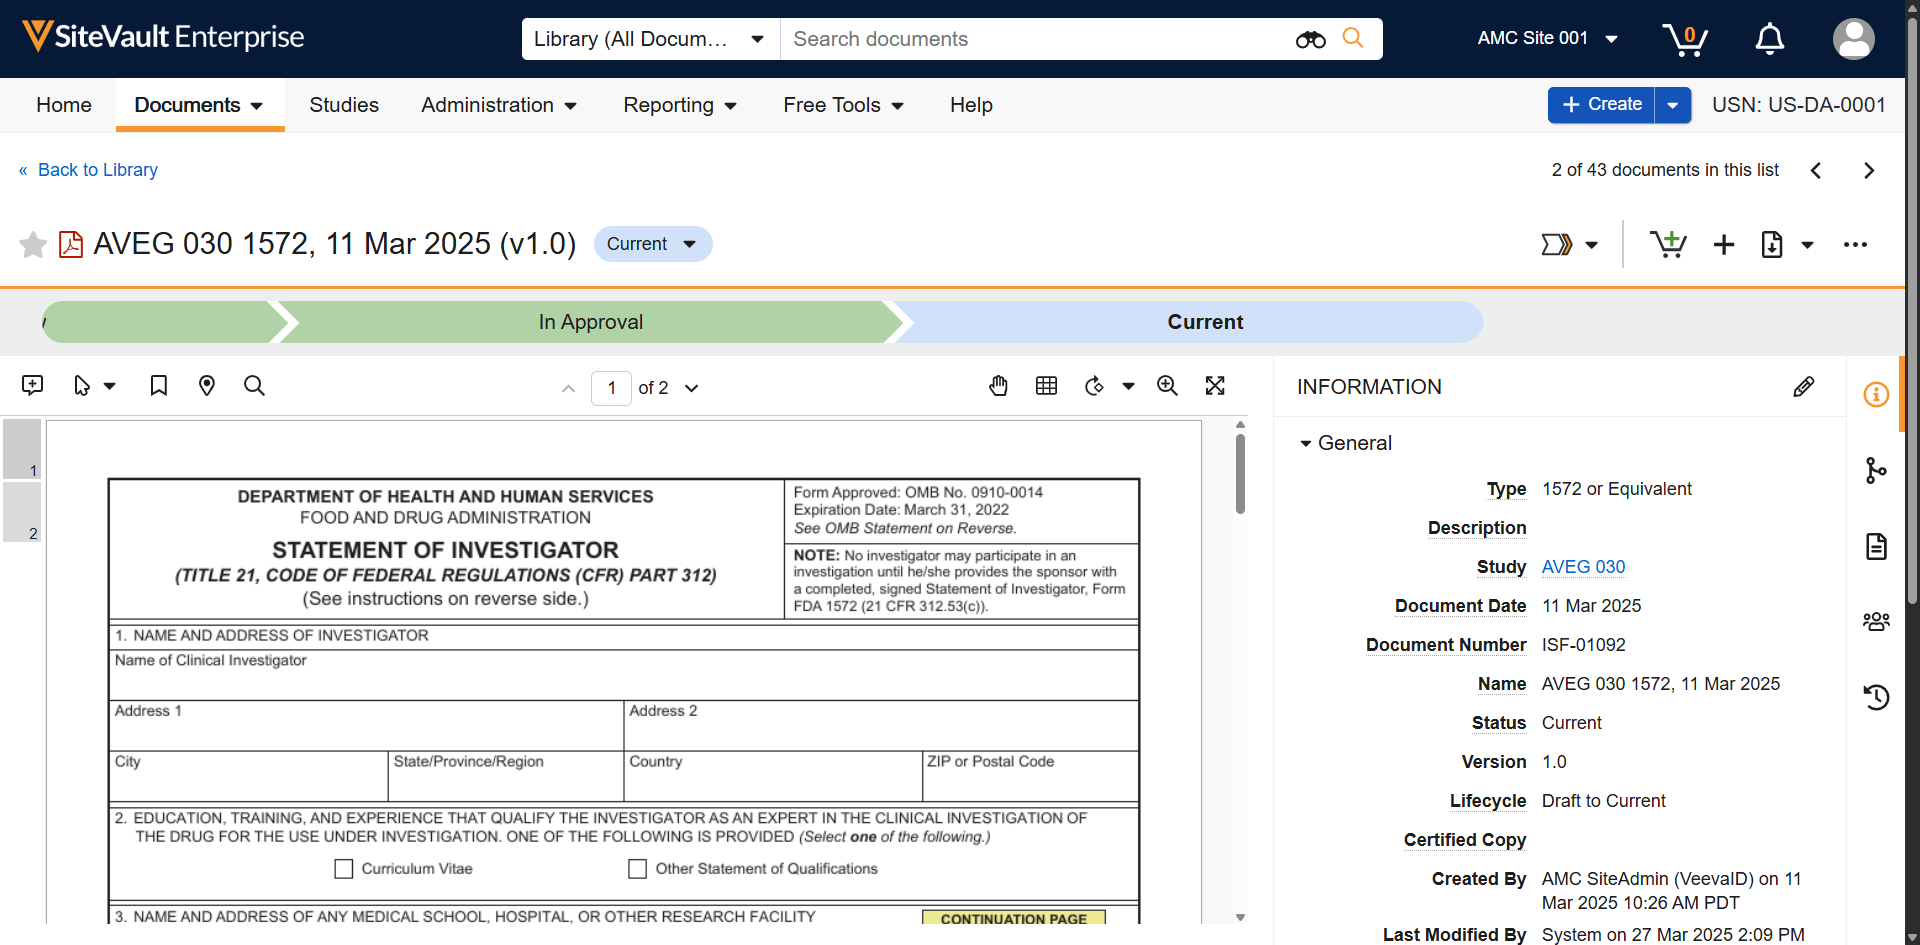1920x945 pixels.
Task: Open the shopping cart icon in header
Action: (1685, 39)
